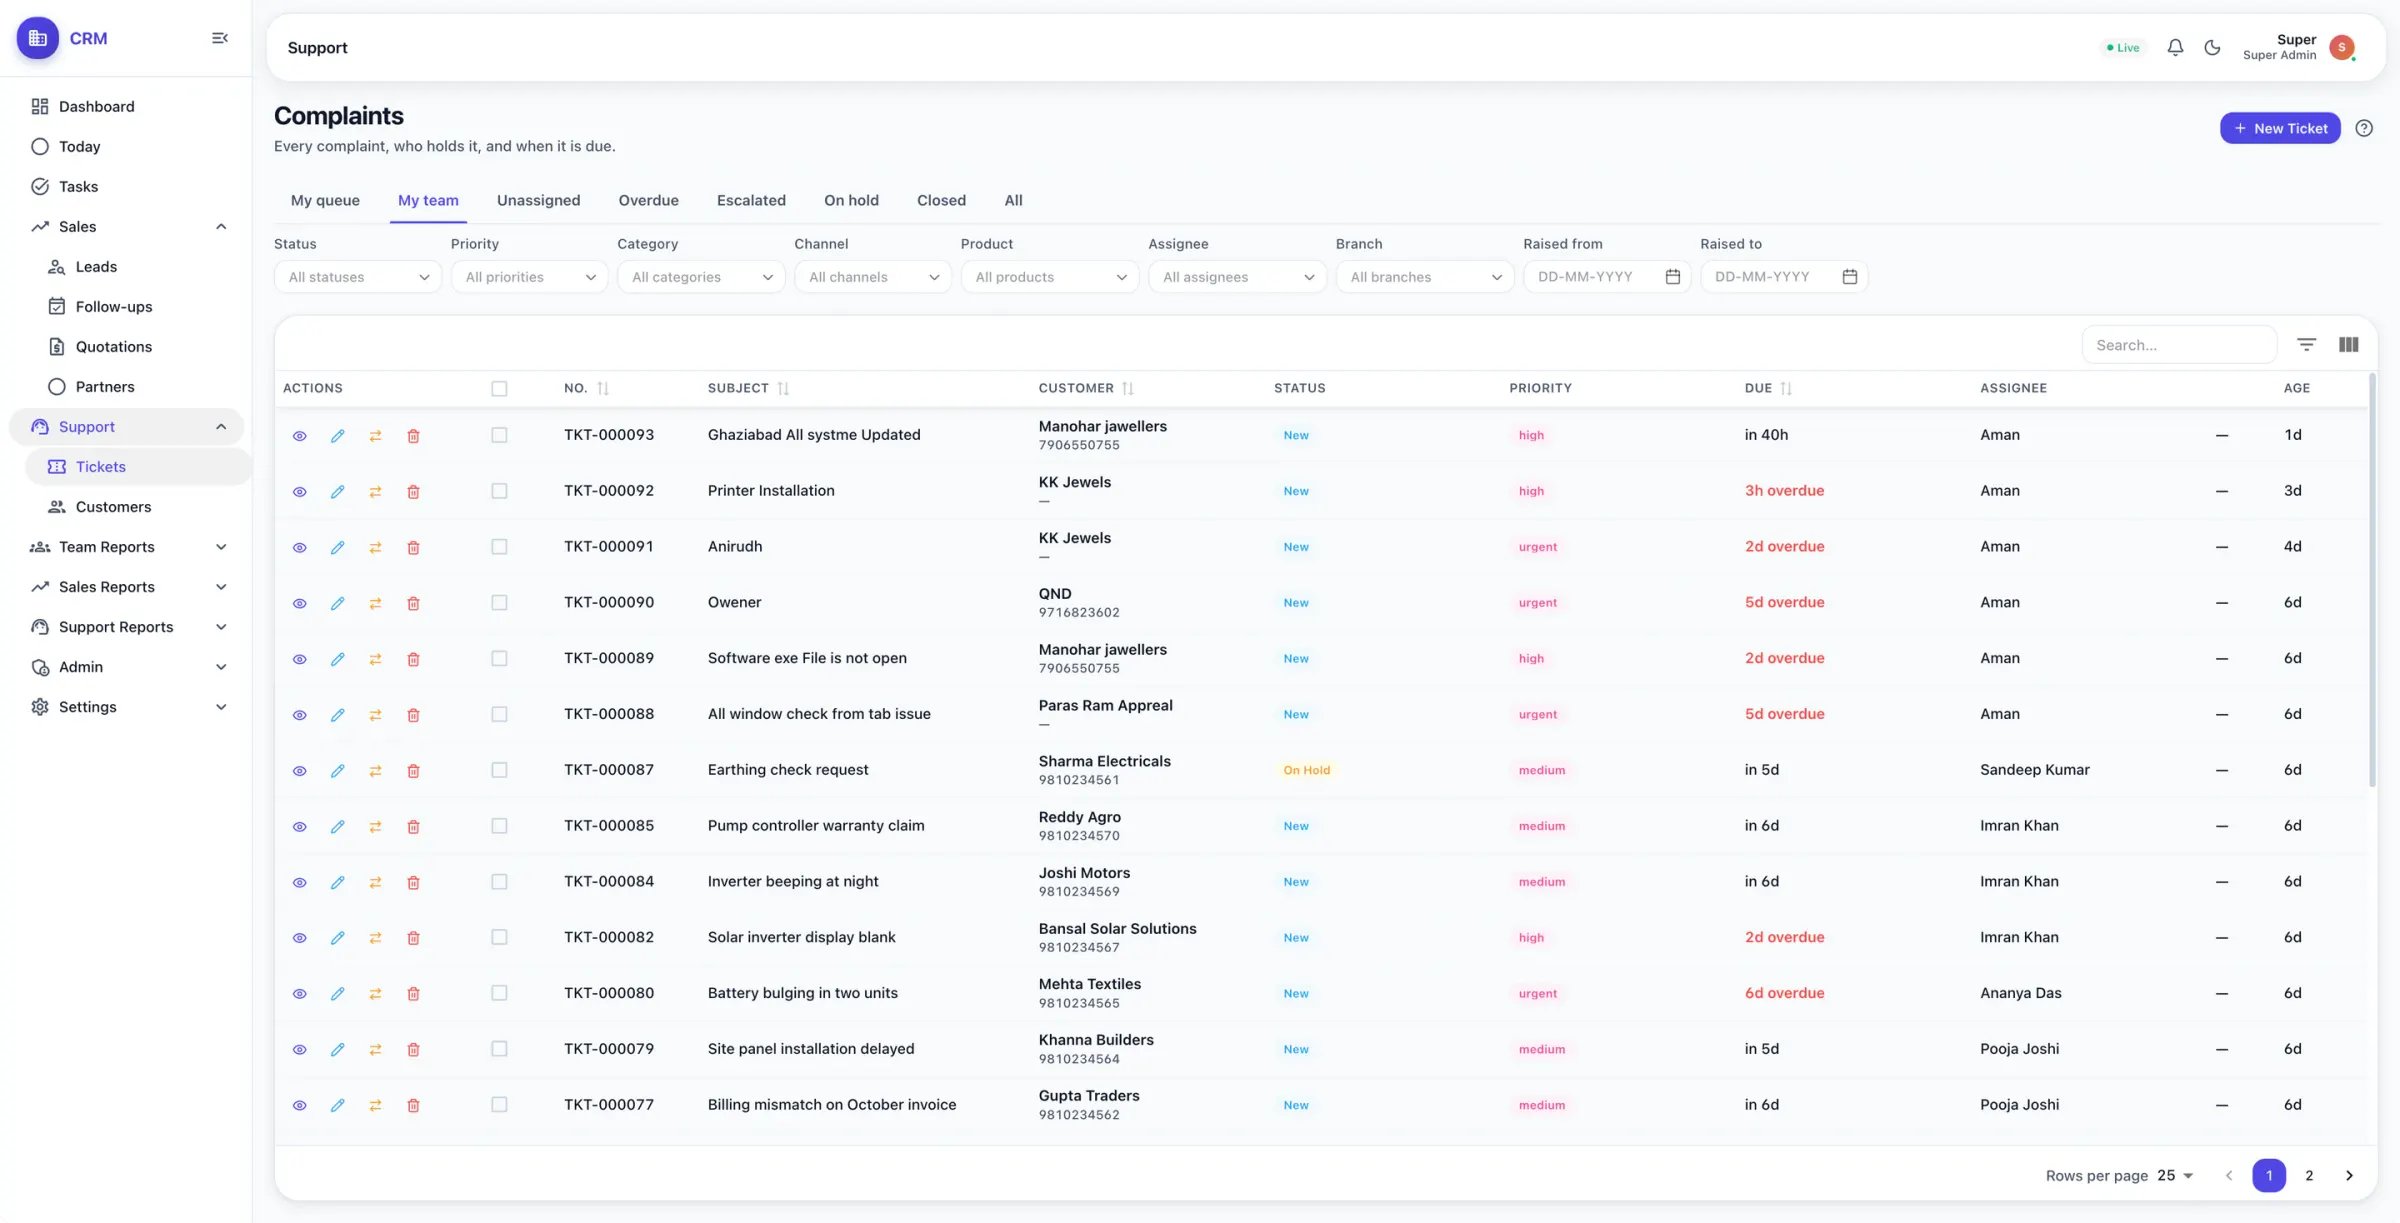Viewport: 2400px width, 1223px height.
Task: Click the Super Admin avatar
Action: click(x=2342, y=47)
